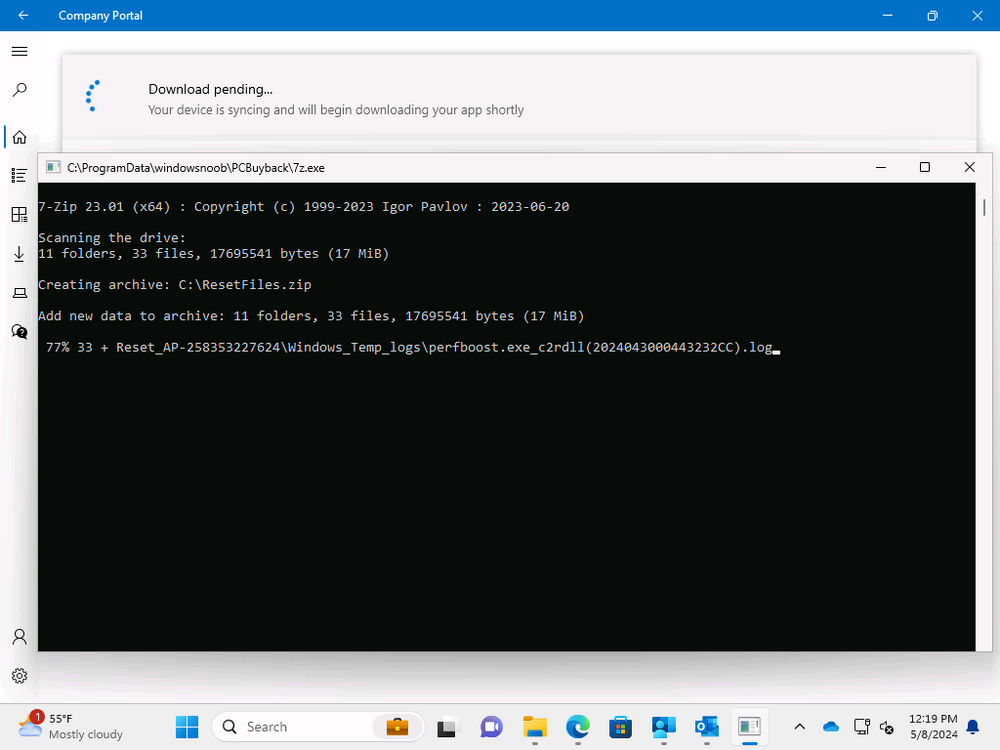
Task: Open Task View from the taskbar
Action: coord(448,726)
